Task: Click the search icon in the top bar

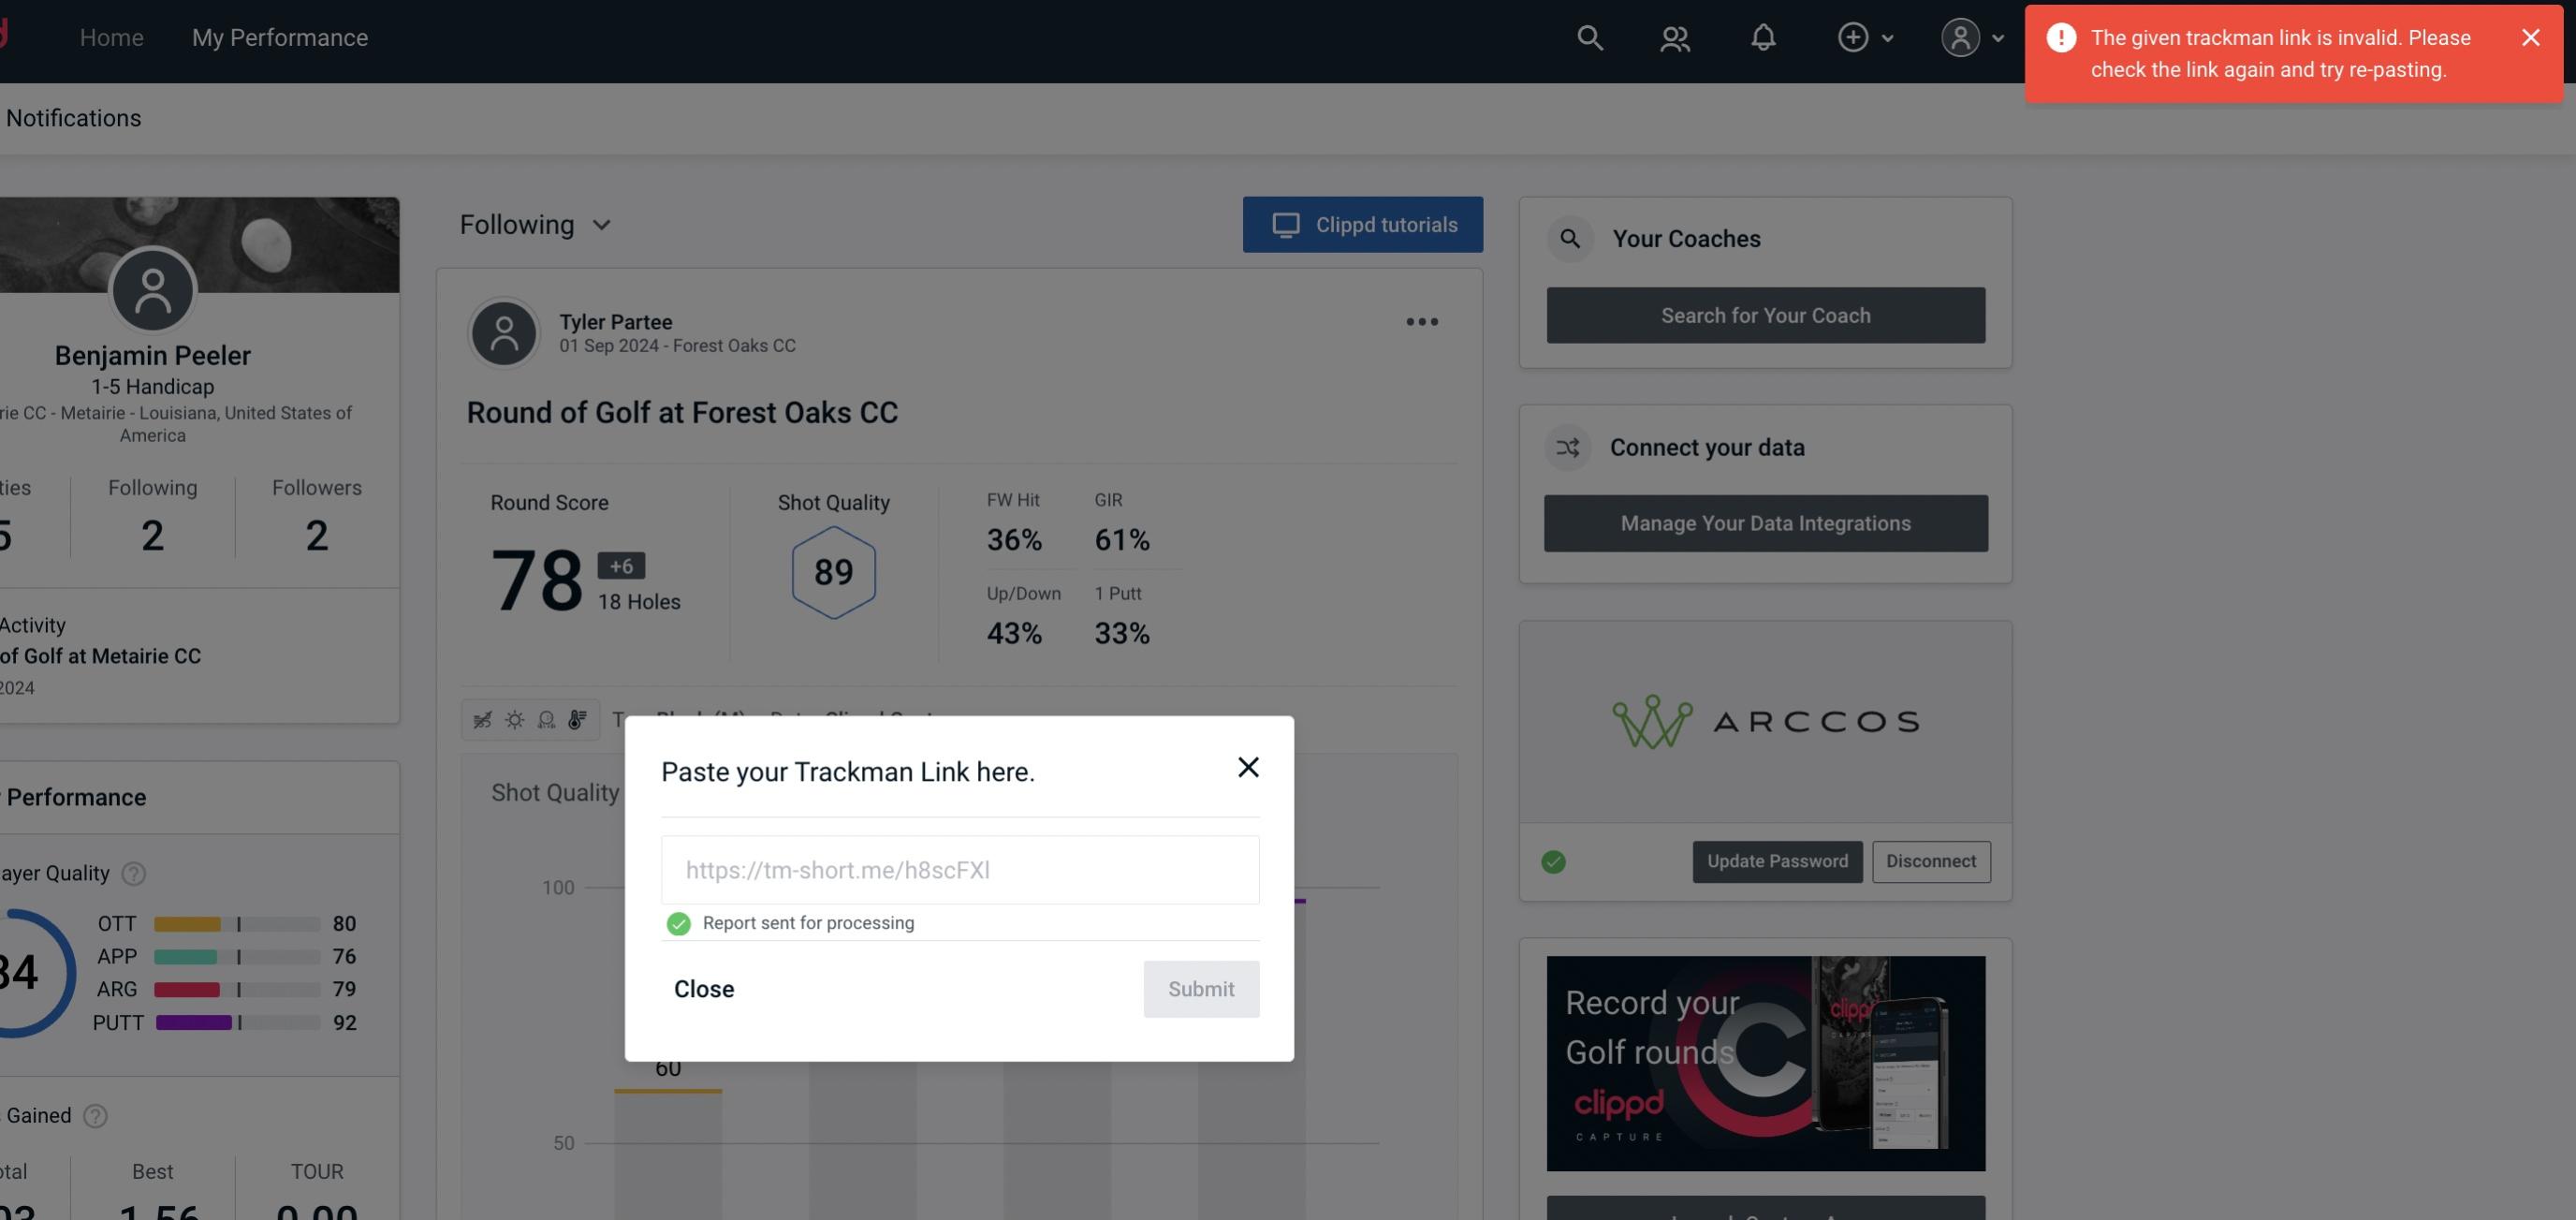Action: pyautogui.click(x=1588, y=37)
